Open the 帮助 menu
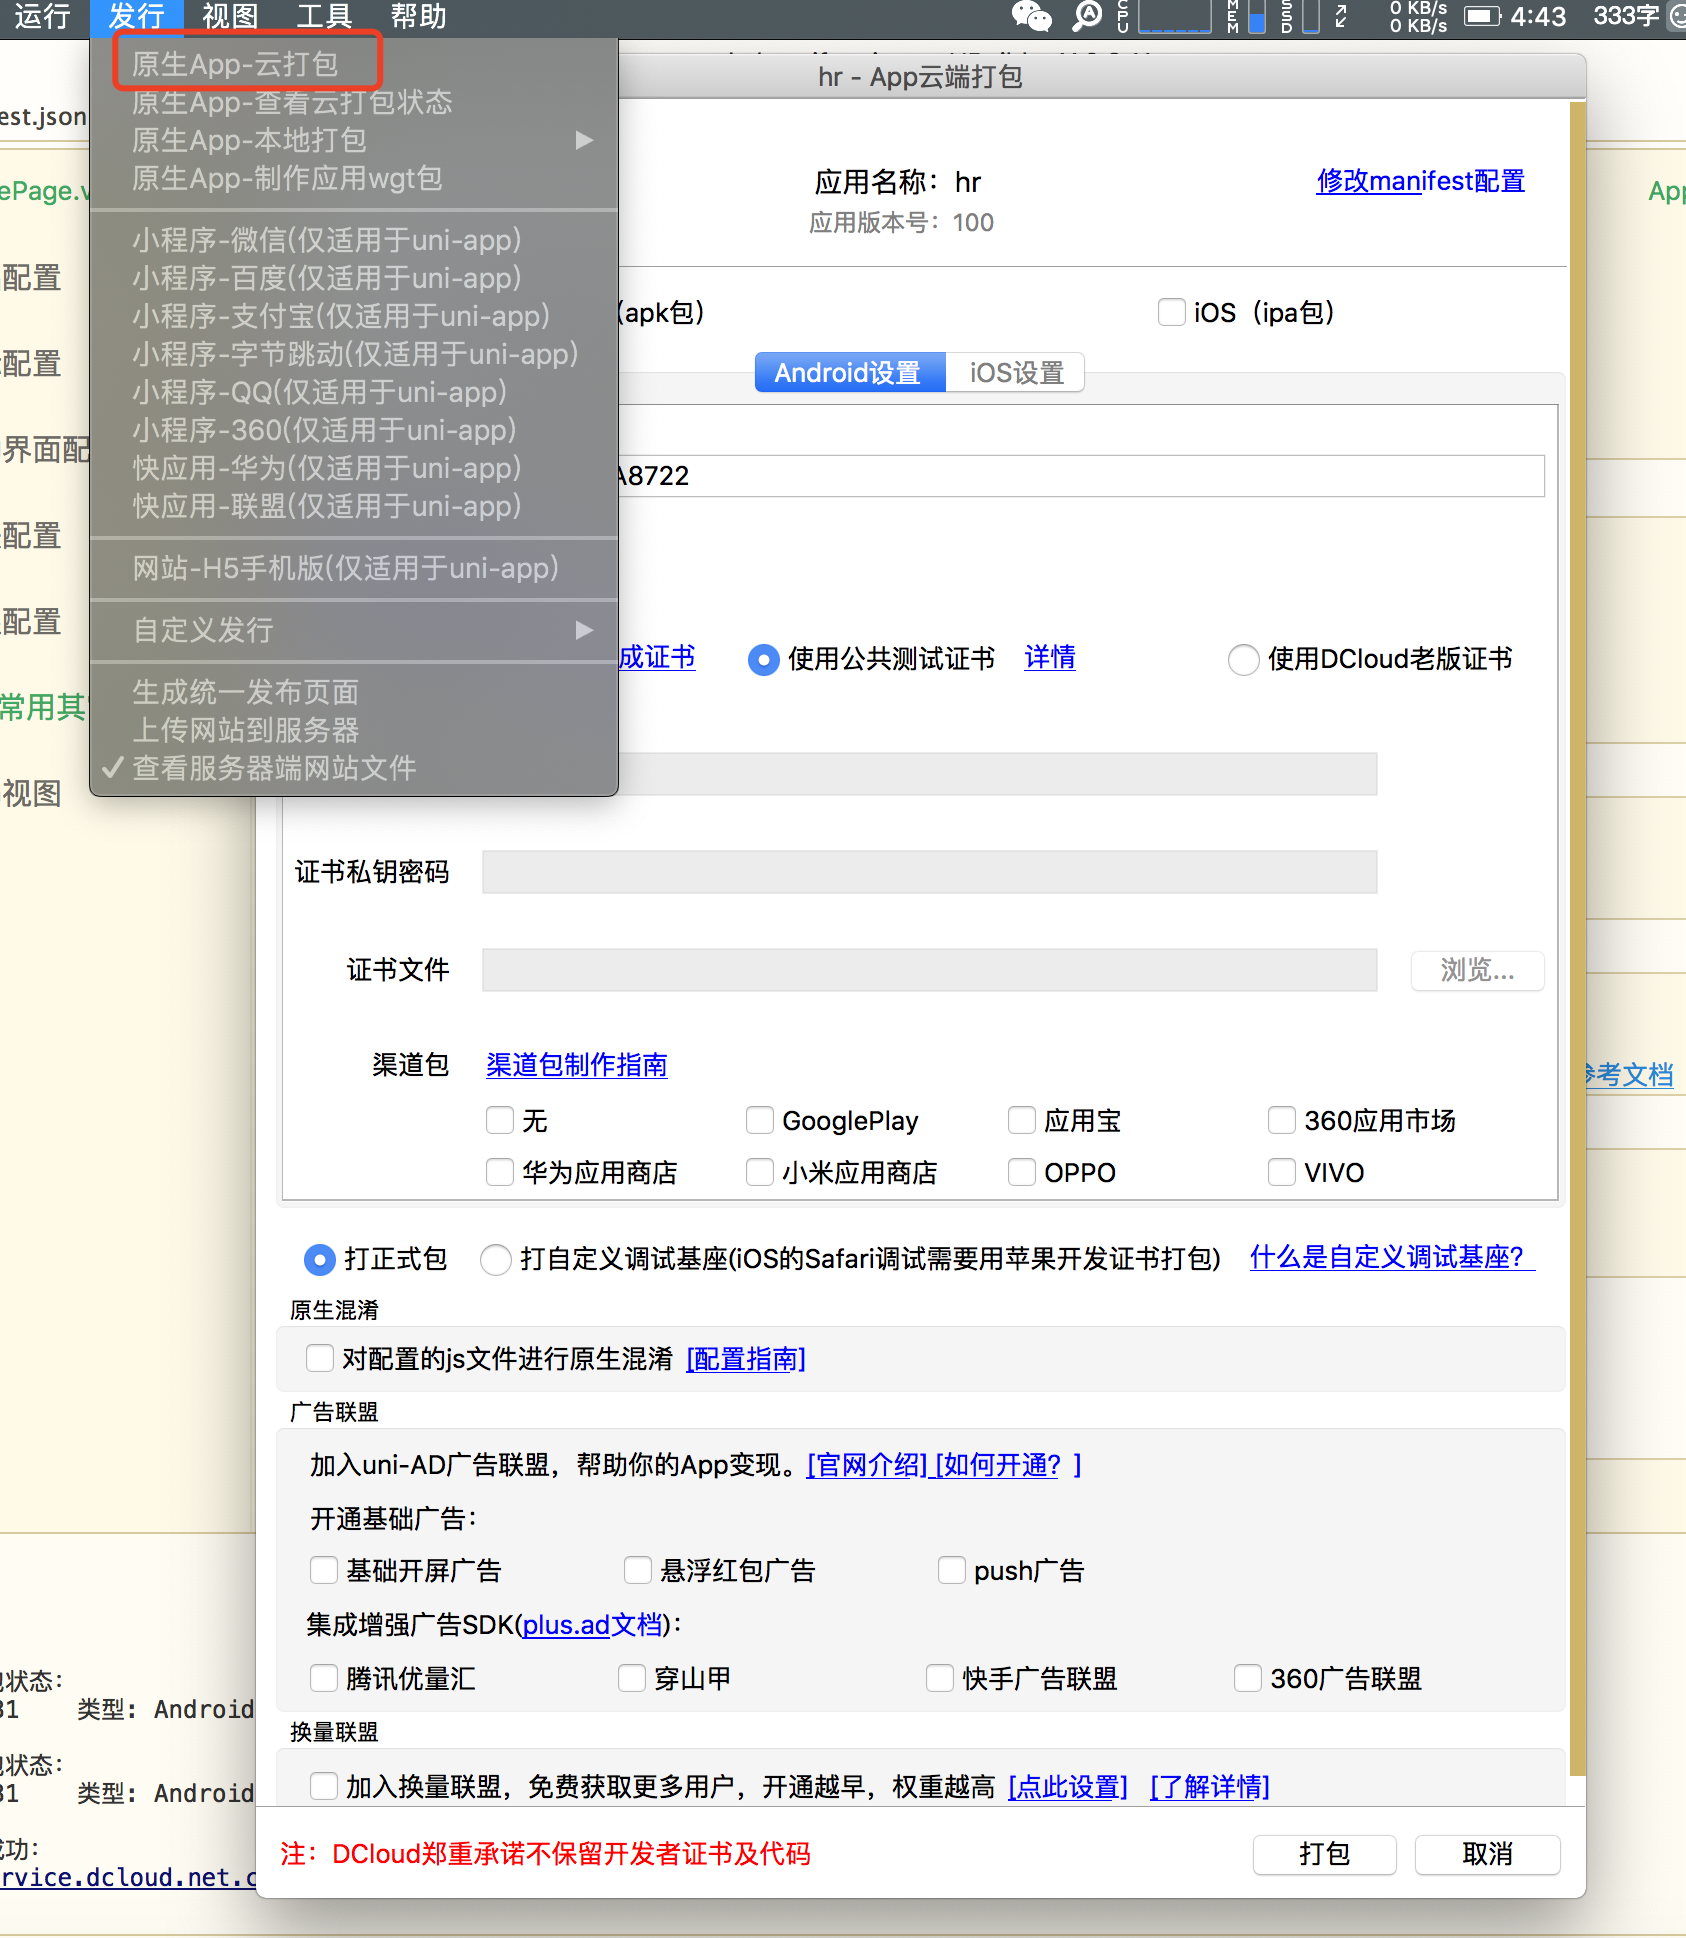Screen dimensions: 1686x1938 tap(418, 16)
